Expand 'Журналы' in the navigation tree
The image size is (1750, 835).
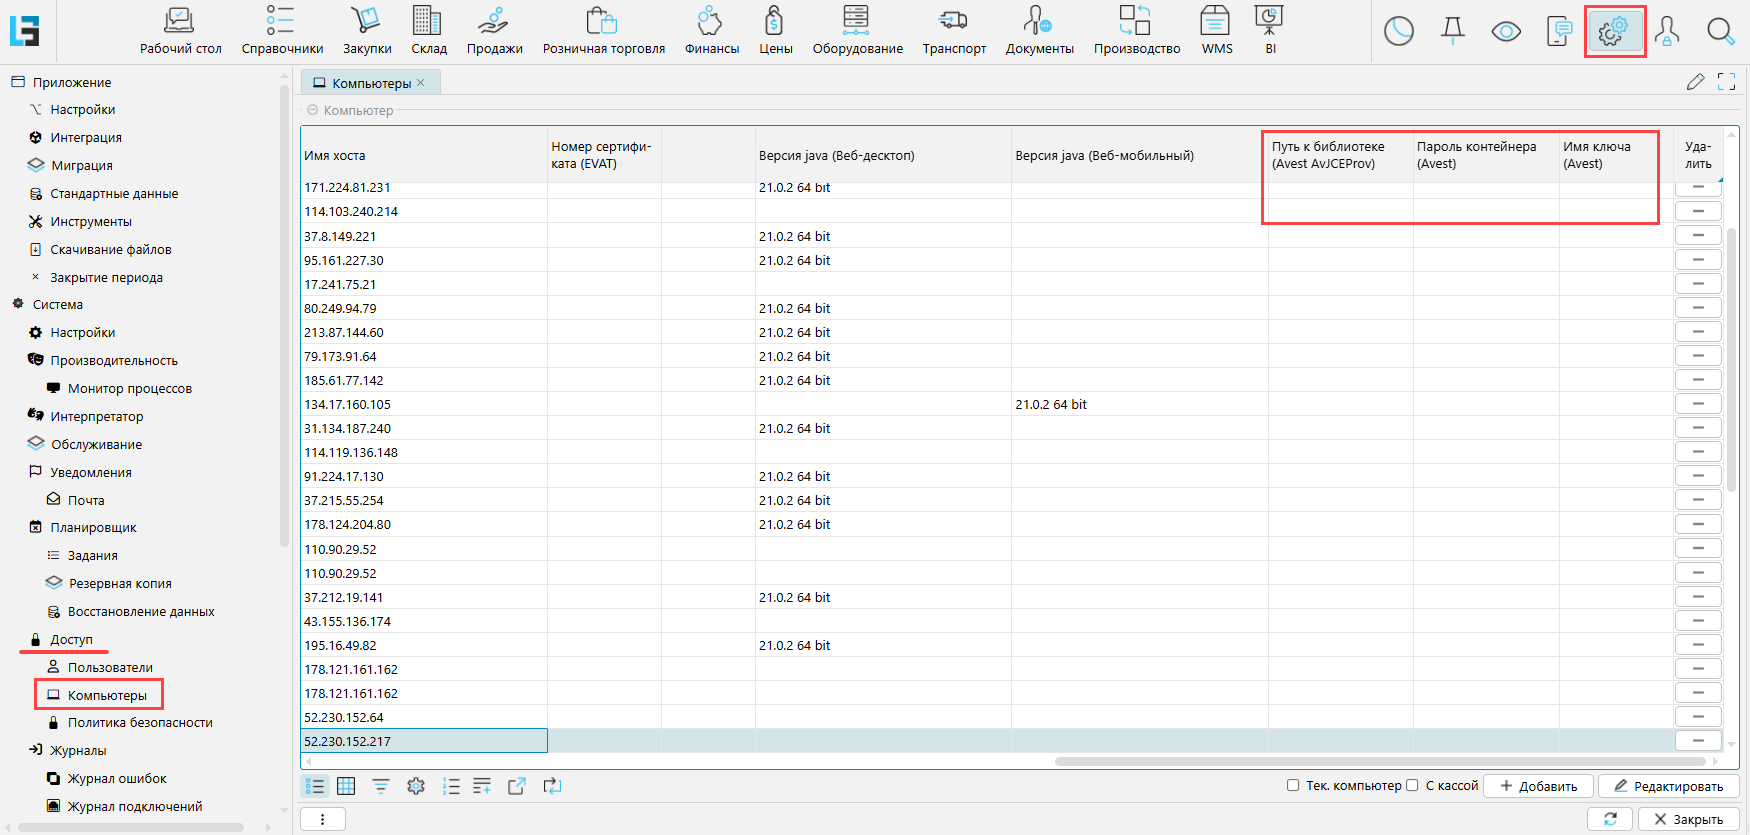click(x=78, y=750)
